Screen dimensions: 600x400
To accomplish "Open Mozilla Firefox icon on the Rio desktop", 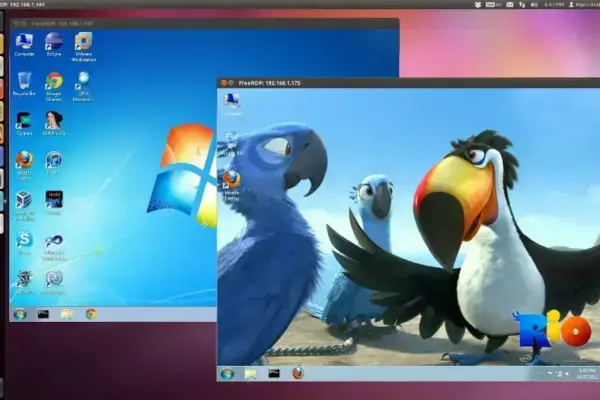I will [232, 186].
